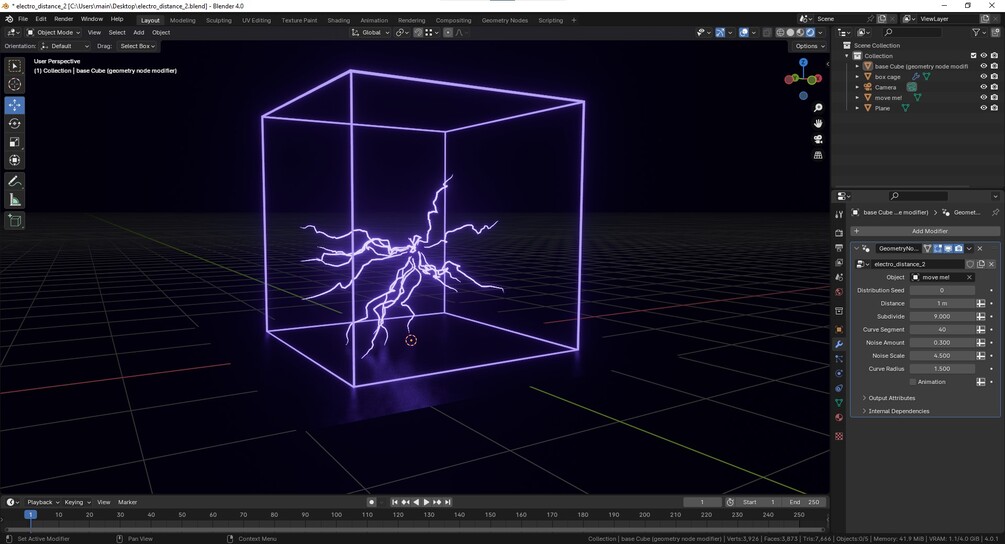Open the Output properties tab
This screenshot has width=1005, height=544.
839,247
